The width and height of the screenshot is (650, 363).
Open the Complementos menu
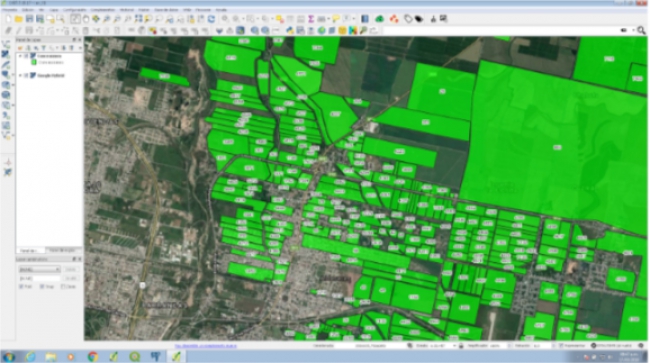click(x=103, y=10)
